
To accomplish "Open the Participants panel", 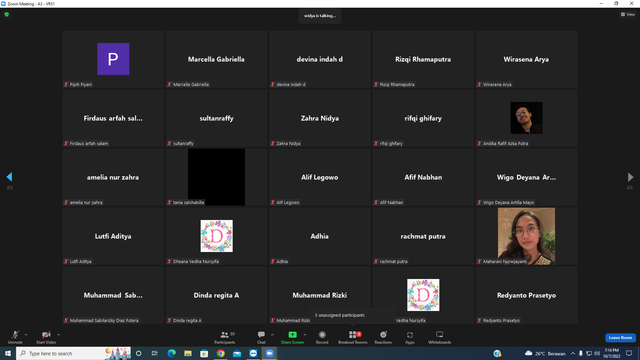I will [x=225, y=337].
